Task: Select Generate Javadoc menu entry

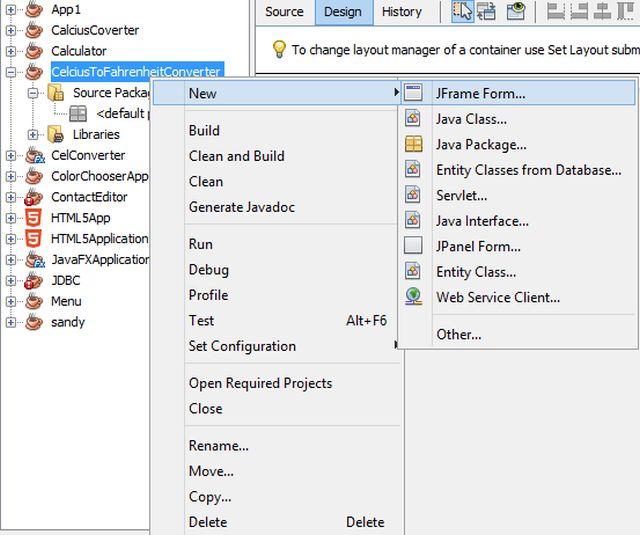Action: coord(276,207)
